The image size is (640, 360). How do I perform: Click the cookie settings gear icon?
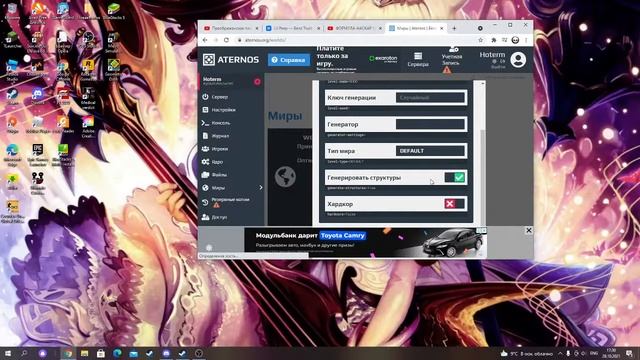tap(209, 248)
